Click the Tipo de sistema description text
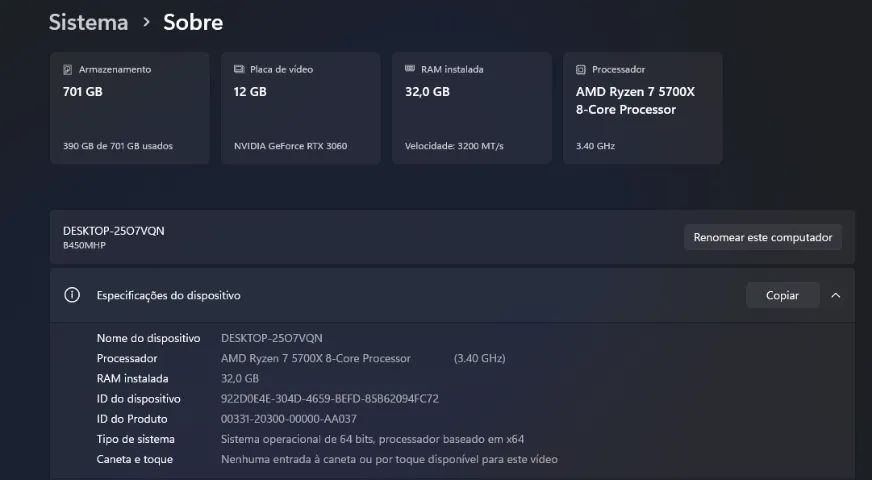Screen dimensions: 872x480 tap(373, 439)
